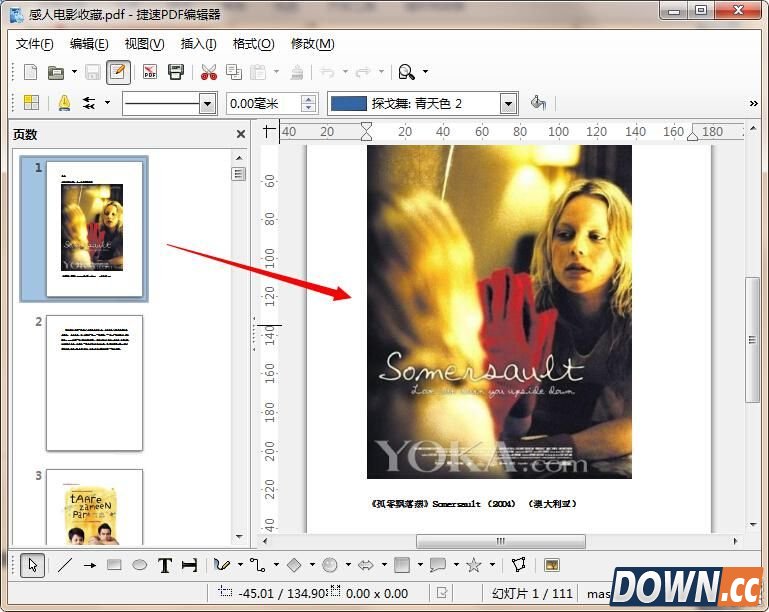Open the line style dropdown
Viewport: 769px width, 612px height.
pos(208,103)
